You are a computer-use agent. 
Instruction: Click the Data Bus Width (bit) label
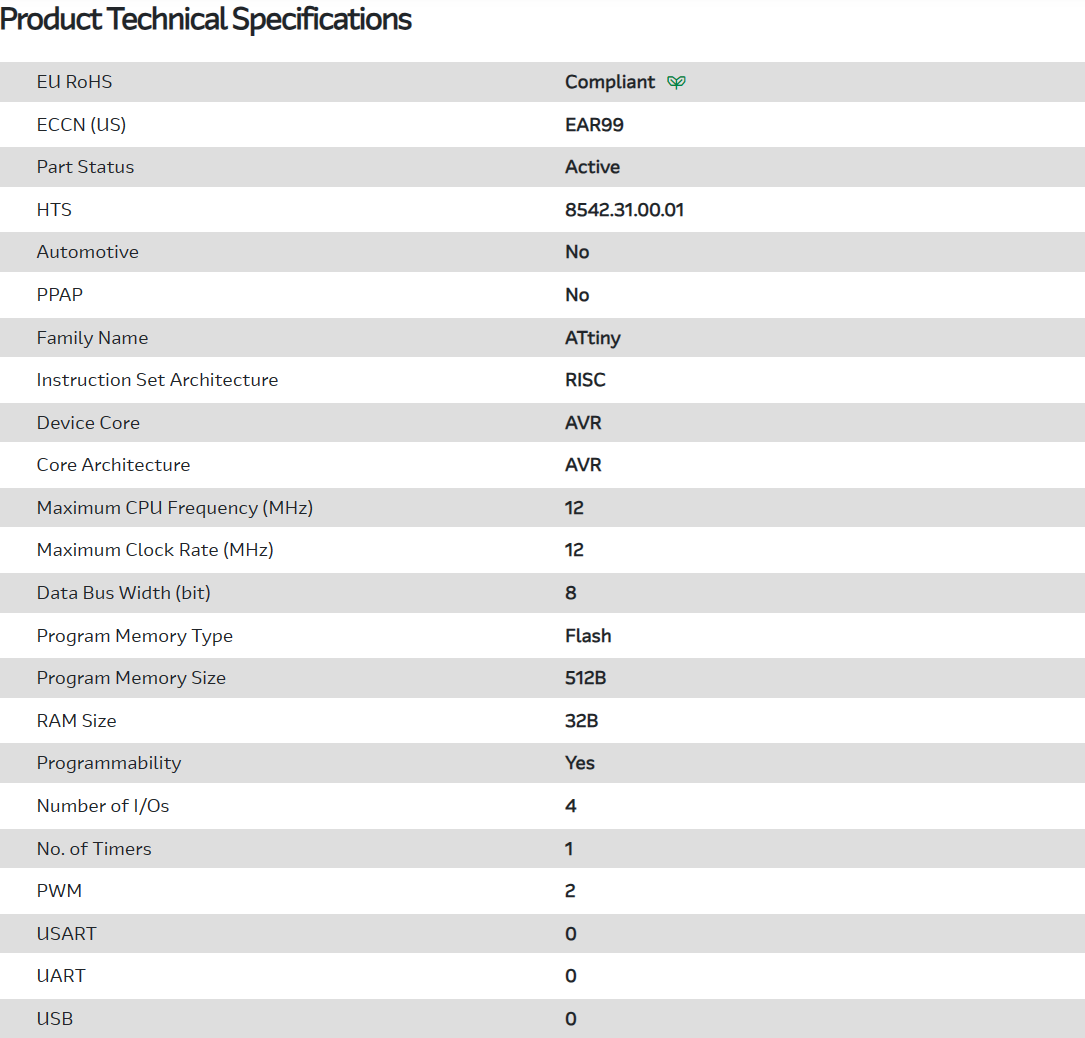pos(124,593)
